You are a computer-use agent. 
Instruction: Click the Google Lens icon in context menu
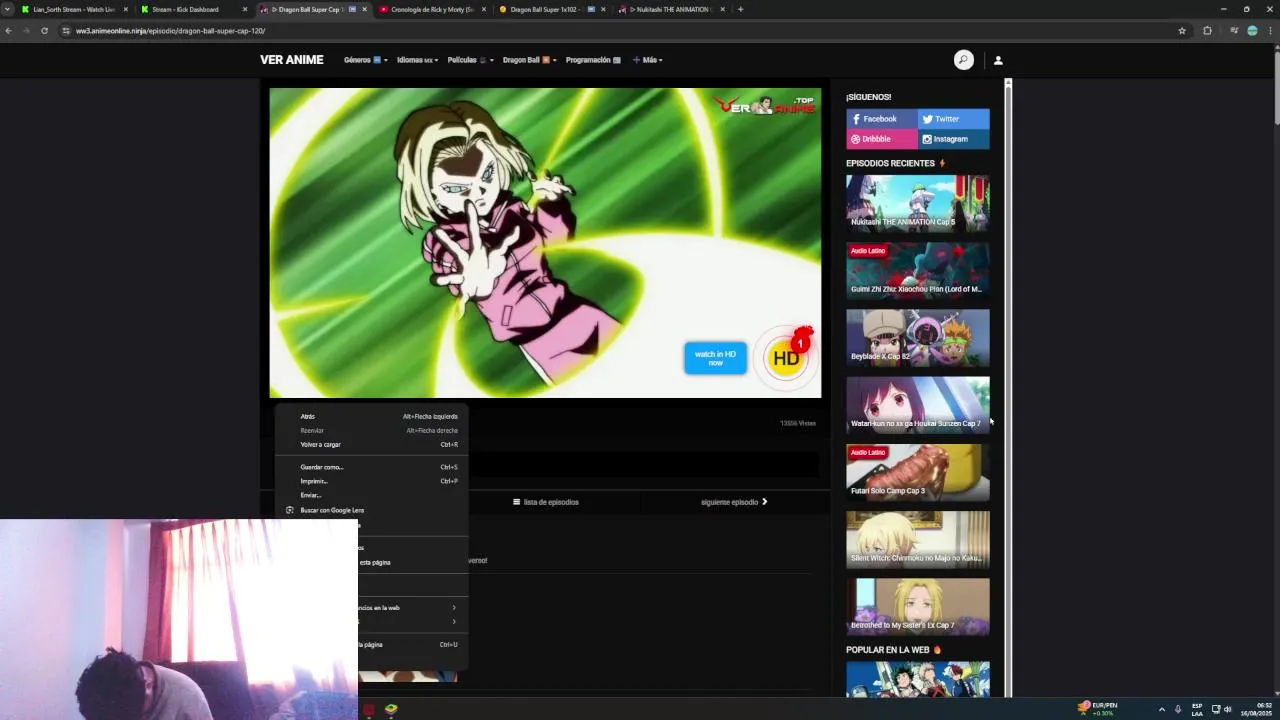[290, 510]
